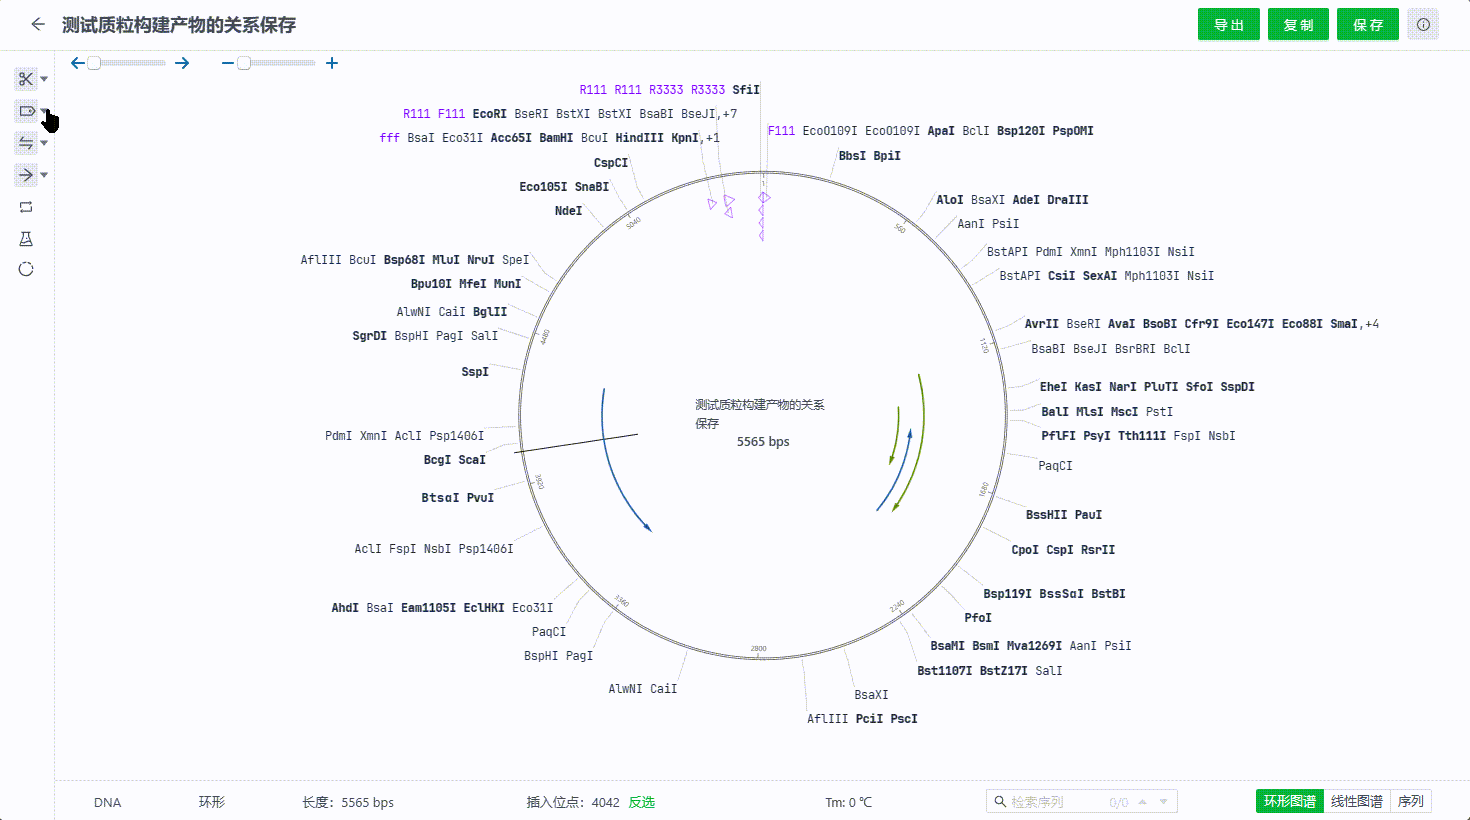Click the zoom slider handle
Screen dimensions: 1470x820
[x=244, y=63]
